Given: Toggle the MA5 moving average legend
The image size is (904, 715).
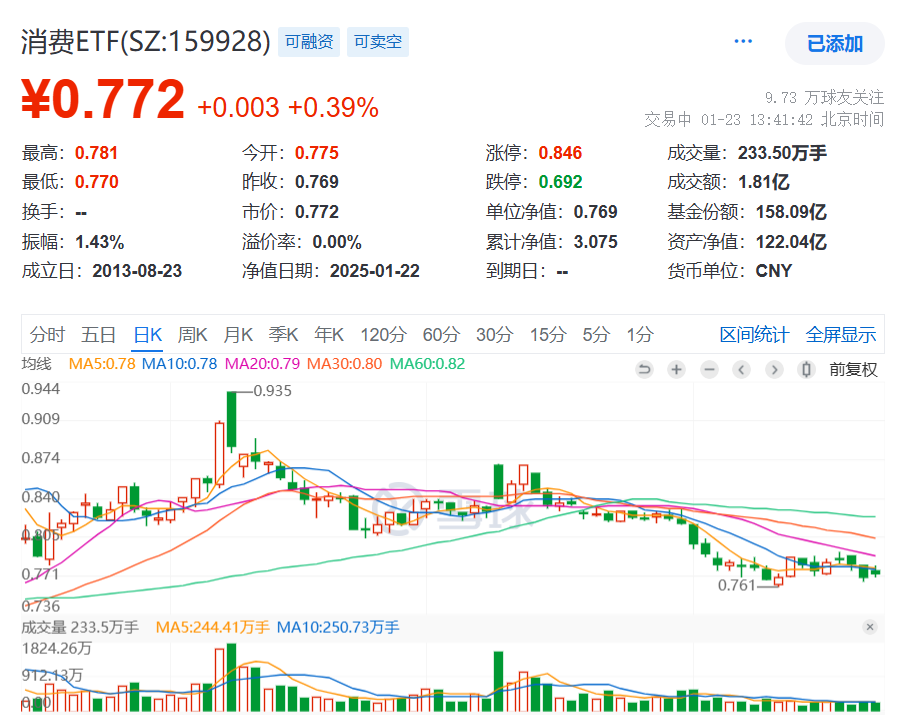Looking at the screenshot, I should 101,364.
